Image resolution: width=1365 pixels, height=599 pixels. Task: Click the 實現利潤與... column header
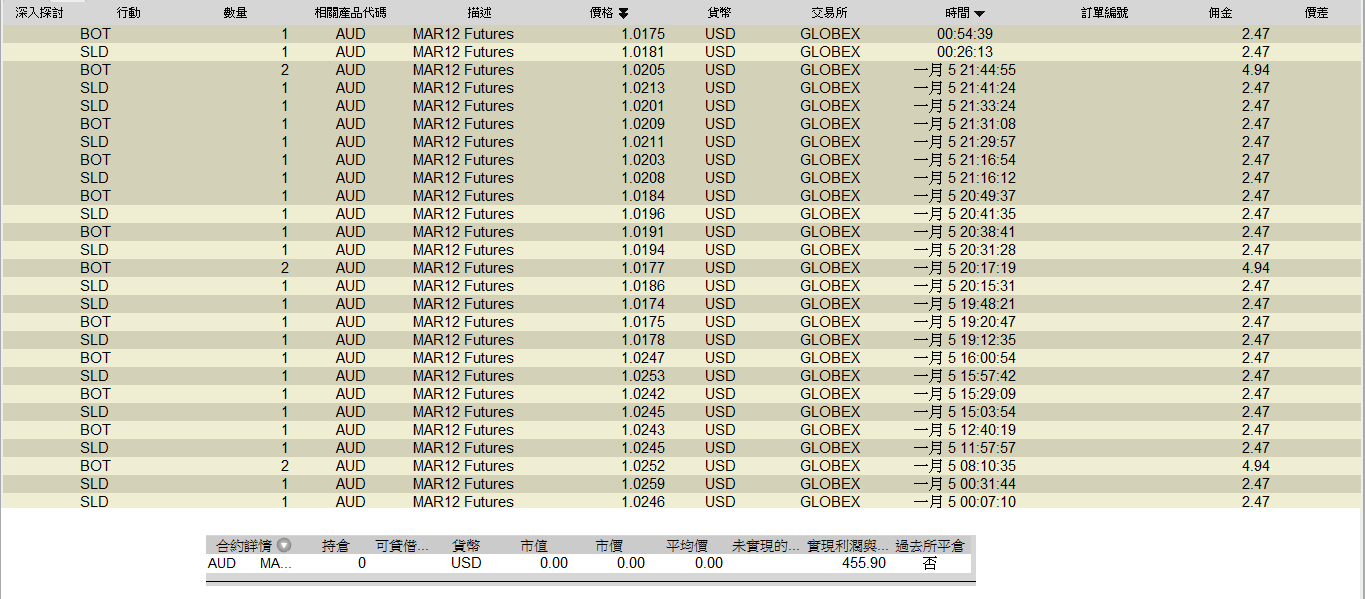point(848,546)
